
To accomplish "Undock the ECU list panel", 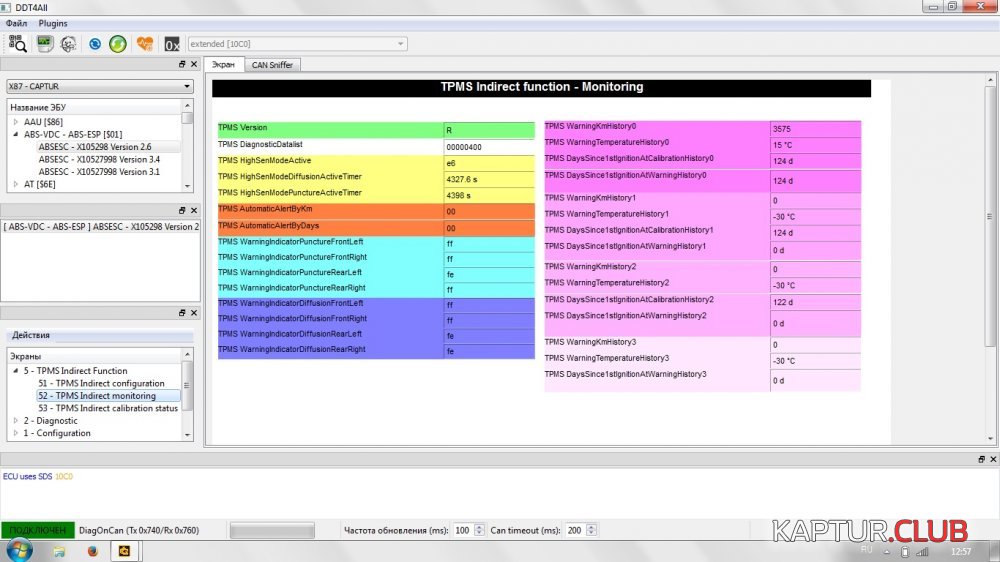I will (x=182, y=64).
